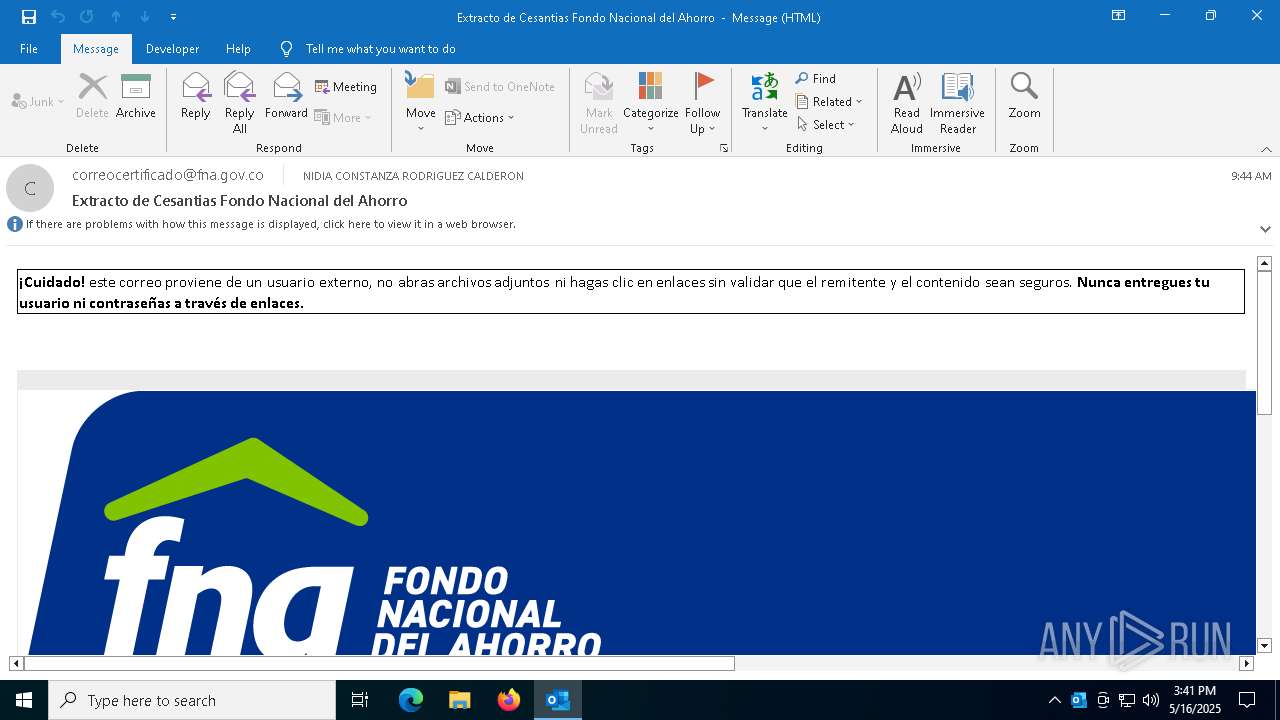
Task: Switch to the Message ribbon tab
Action: tap(96, 49)
